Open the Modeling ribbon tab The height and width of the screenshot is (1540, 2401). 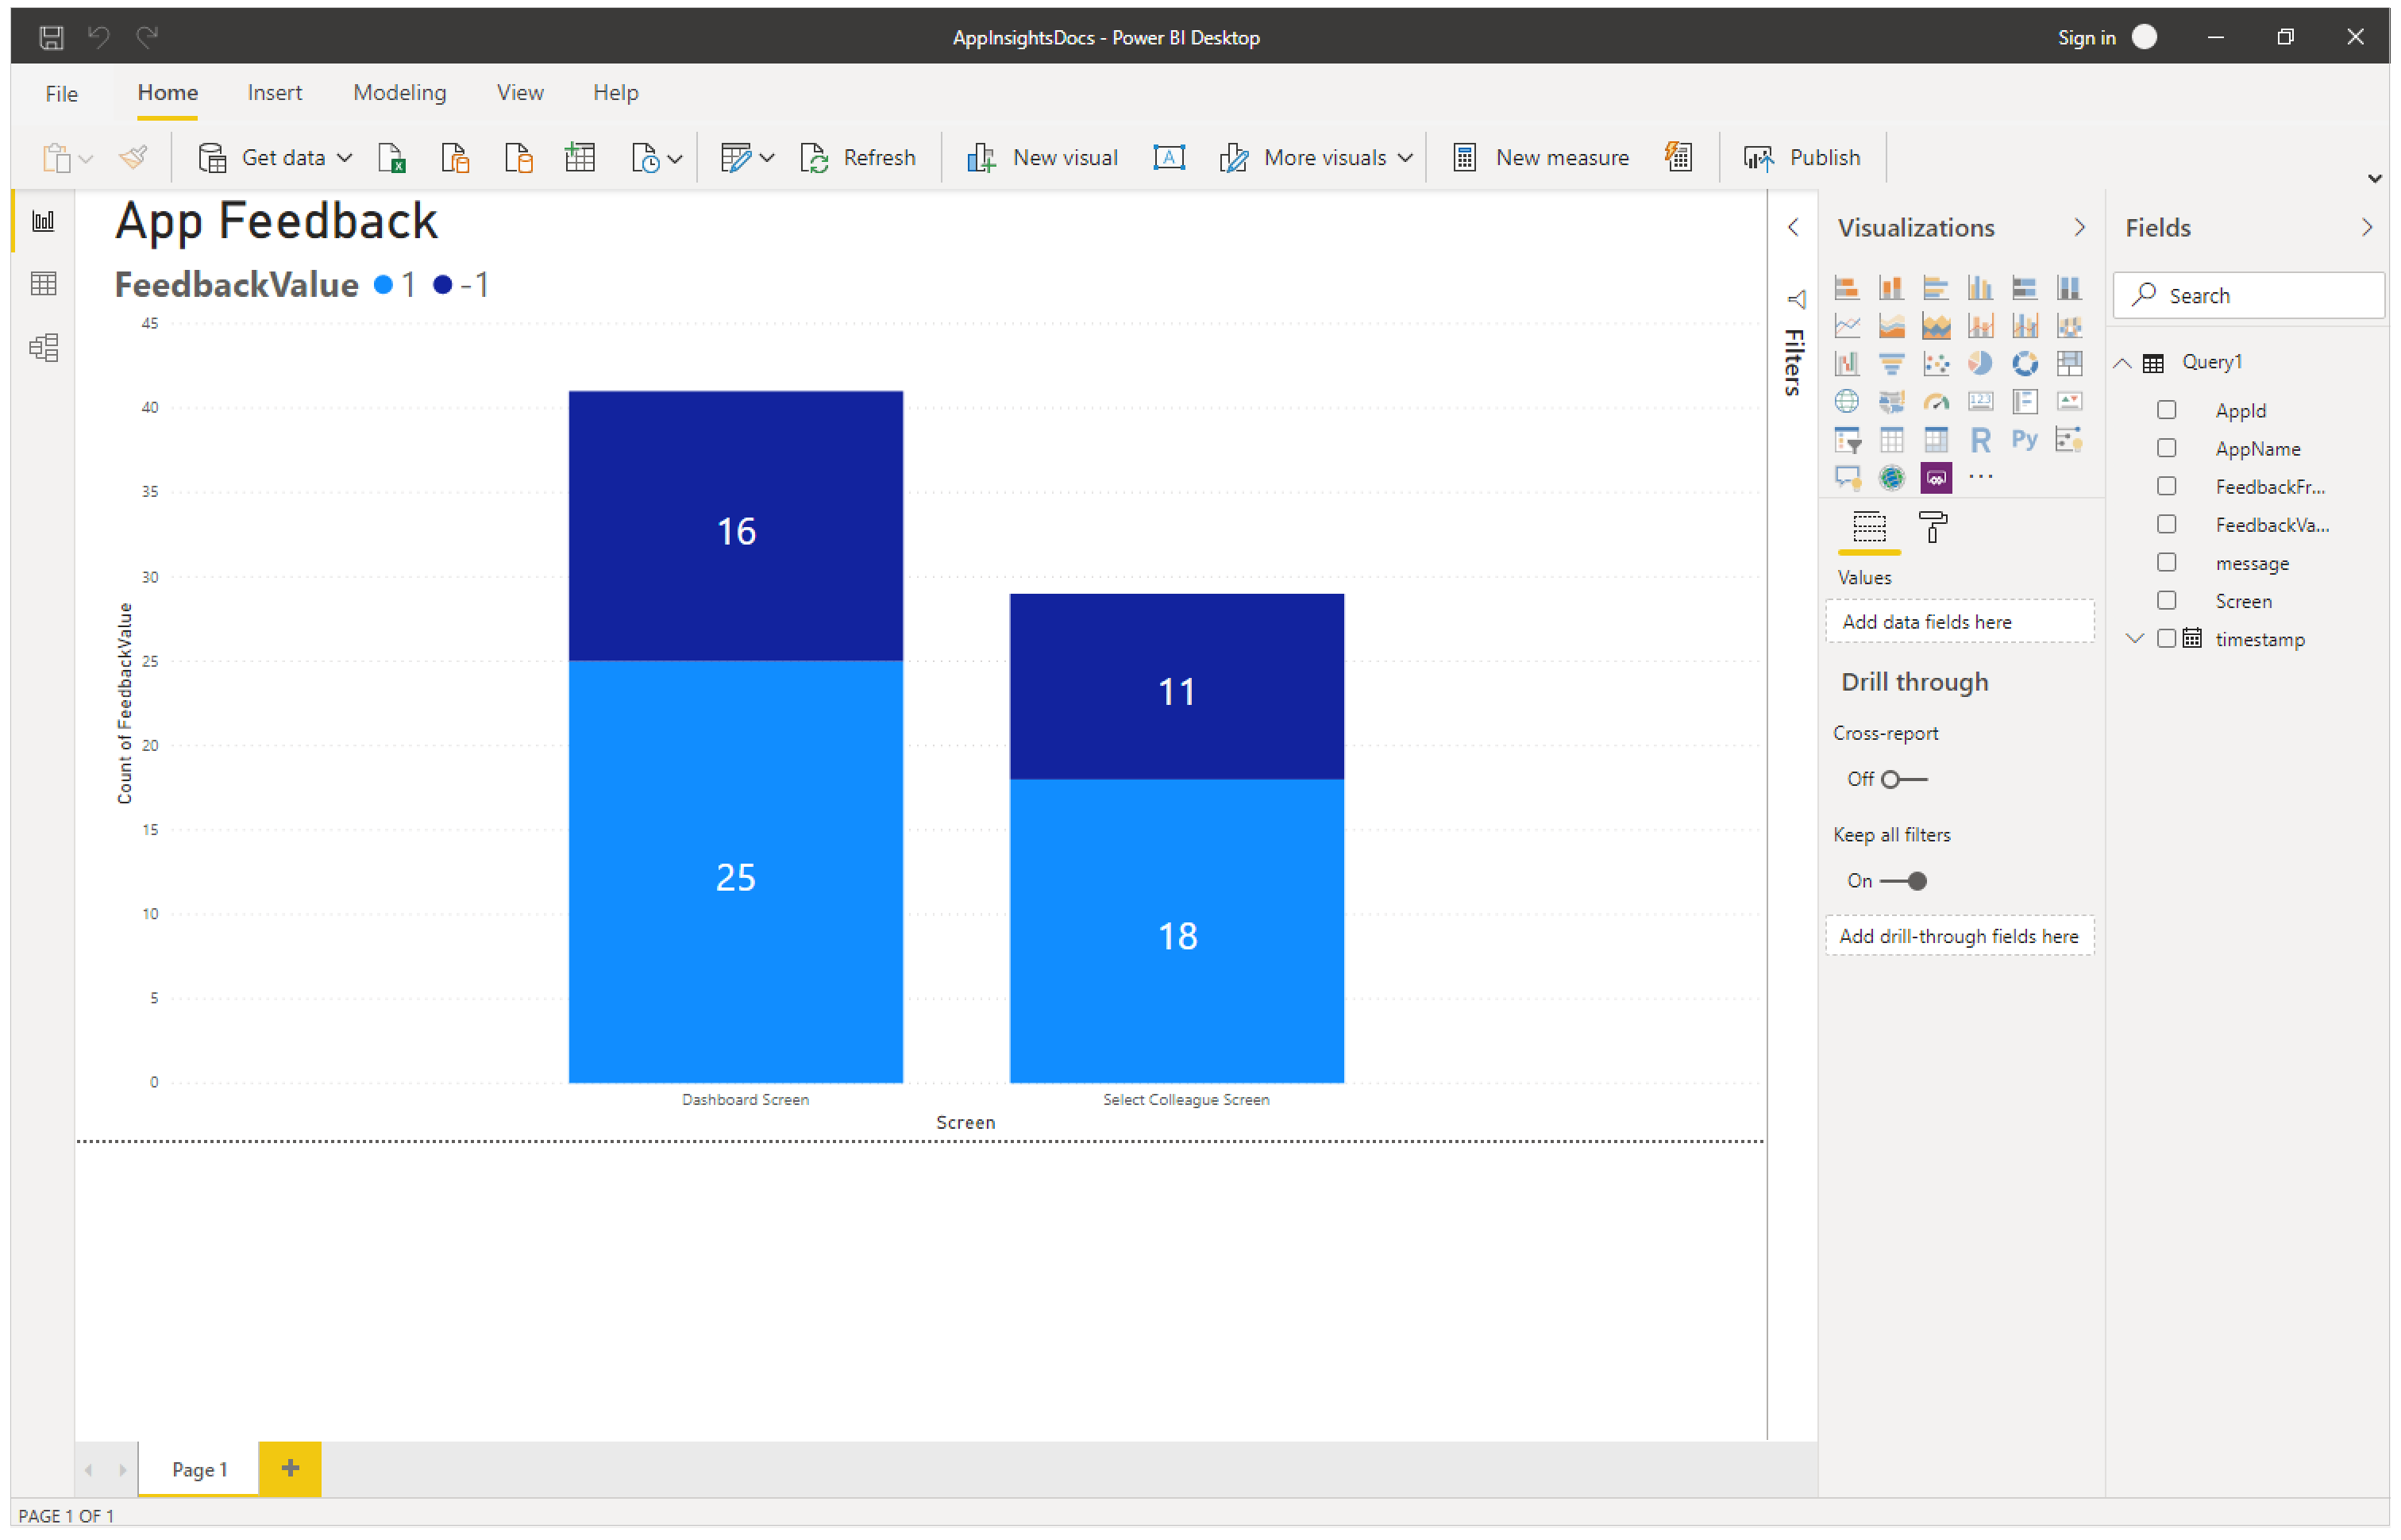397,93
